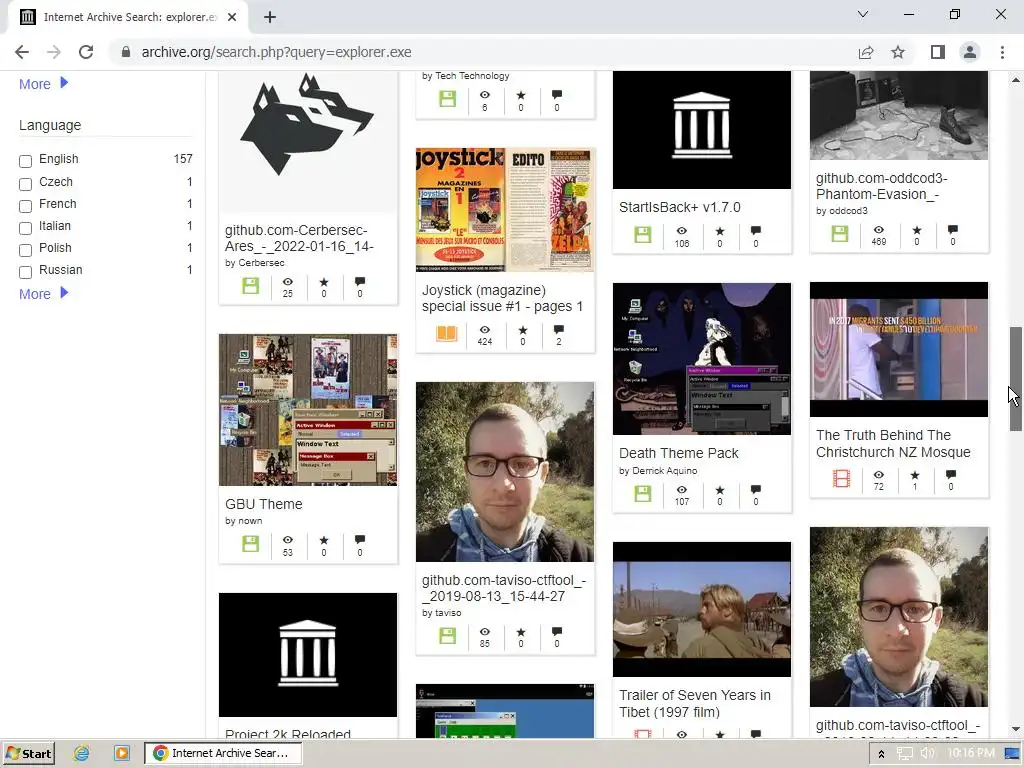The height and width of the screenshot is (768, 1024).
Task: Click Seven Years in Tibet thumbnail
Action: pos(702,609)
